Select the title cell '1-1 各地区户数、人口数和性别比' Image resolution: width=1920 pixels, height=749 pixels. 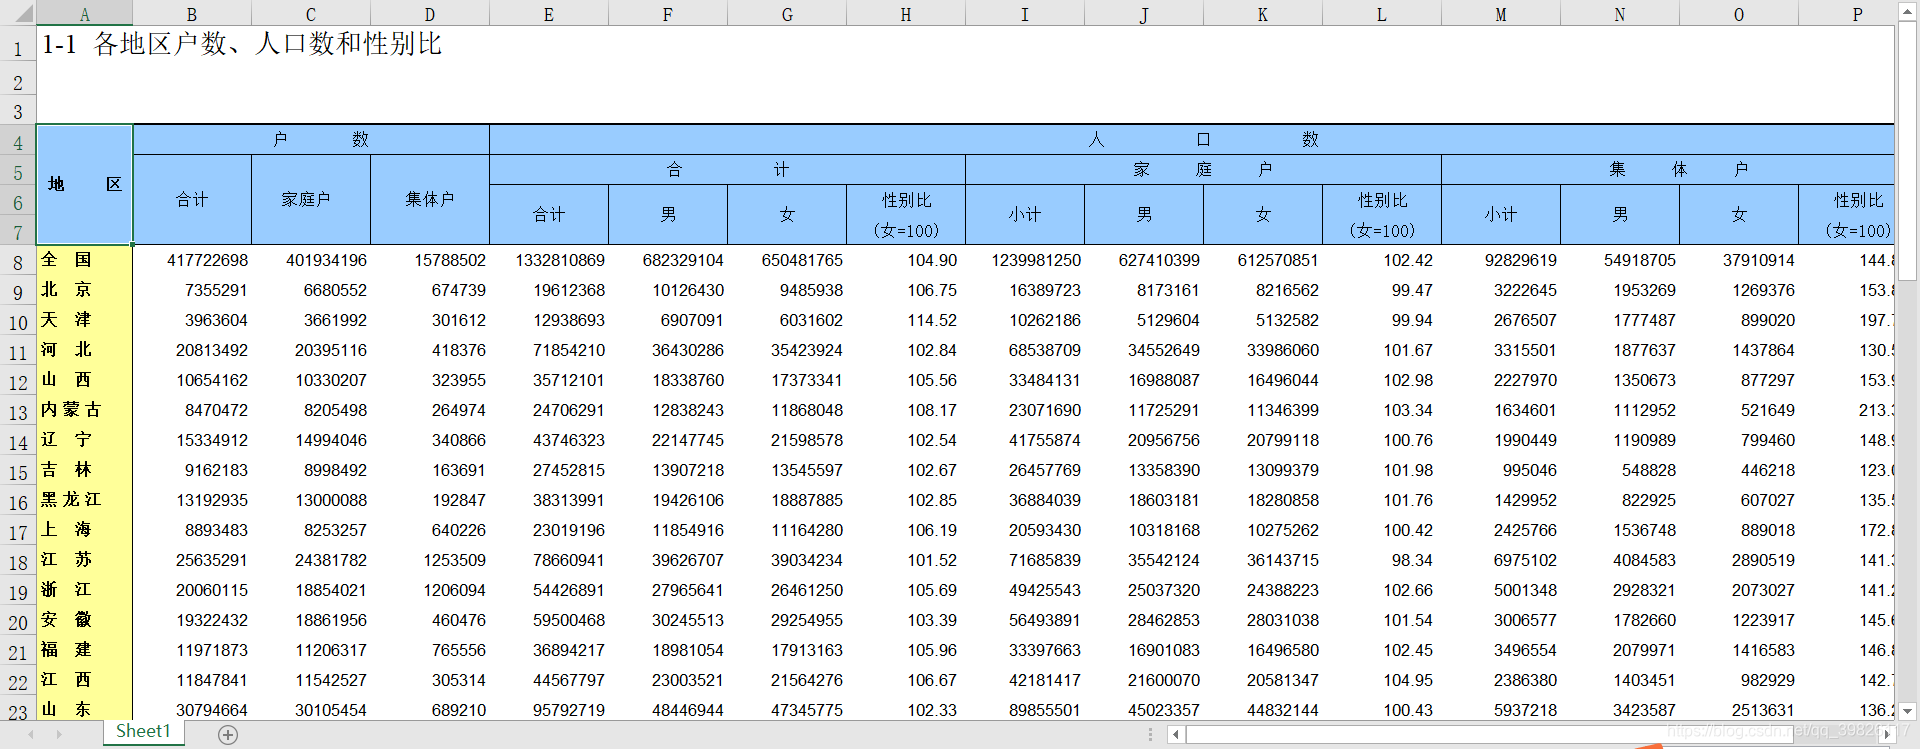242,44
